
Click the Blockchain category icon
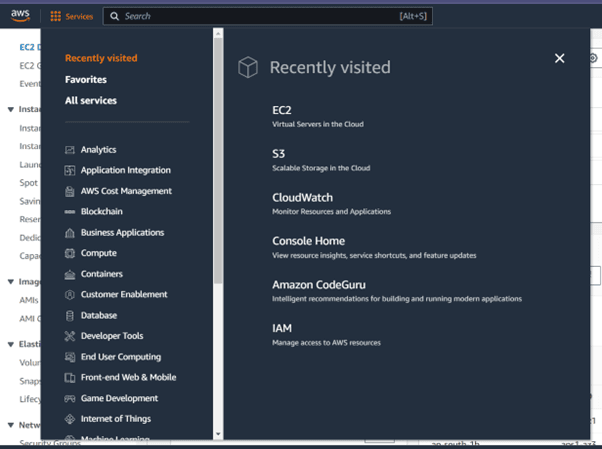click(70, 212)
